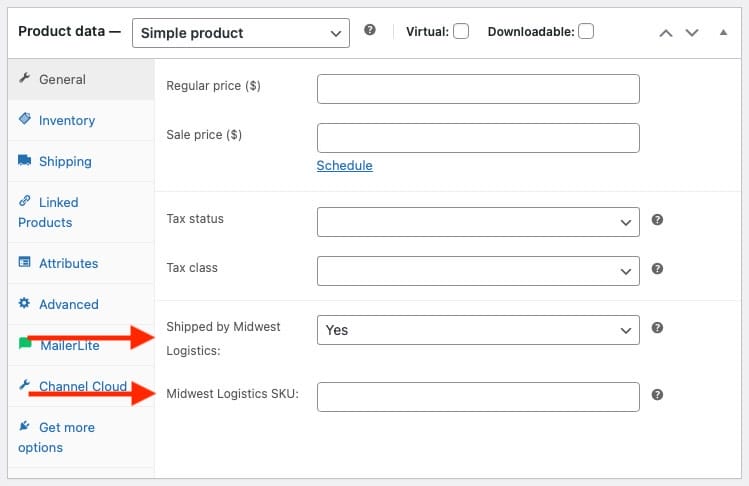
Task: Click the Schedule sale price link
Action: [344, 166]
